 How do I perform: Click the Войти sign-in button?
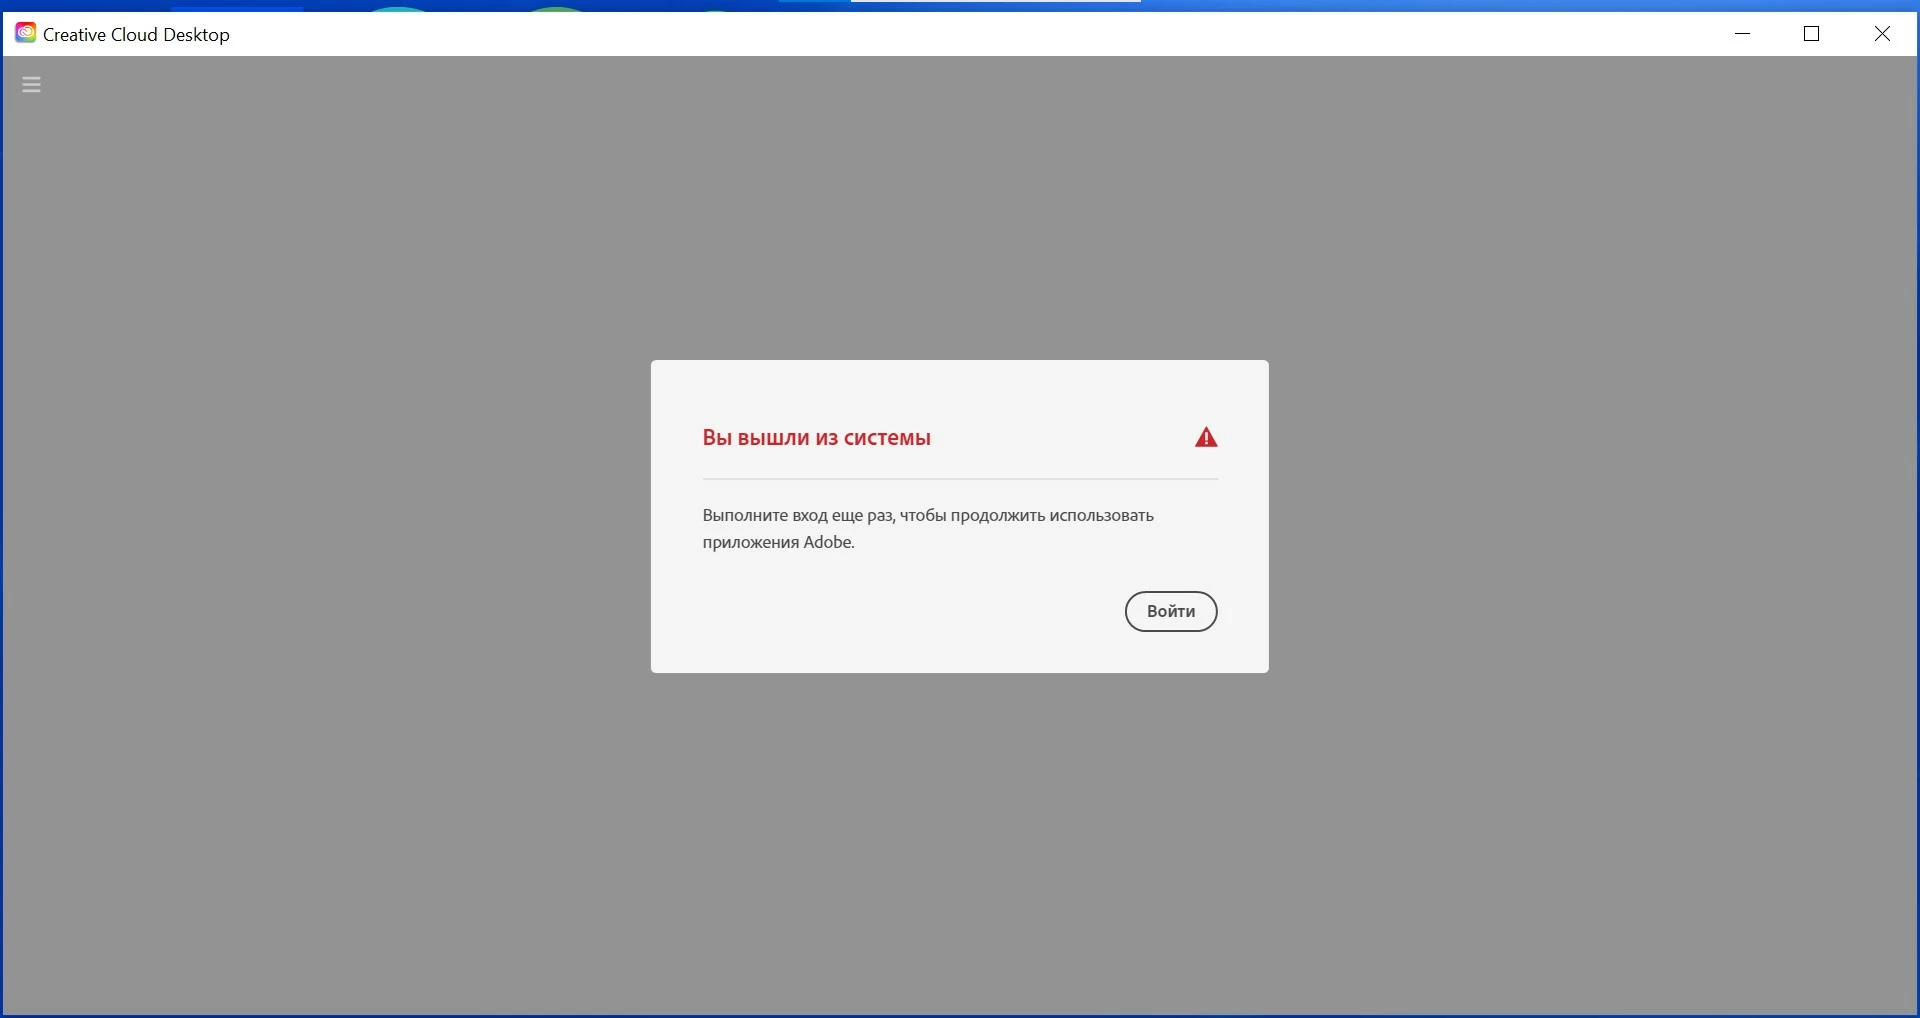[1171, 611]
